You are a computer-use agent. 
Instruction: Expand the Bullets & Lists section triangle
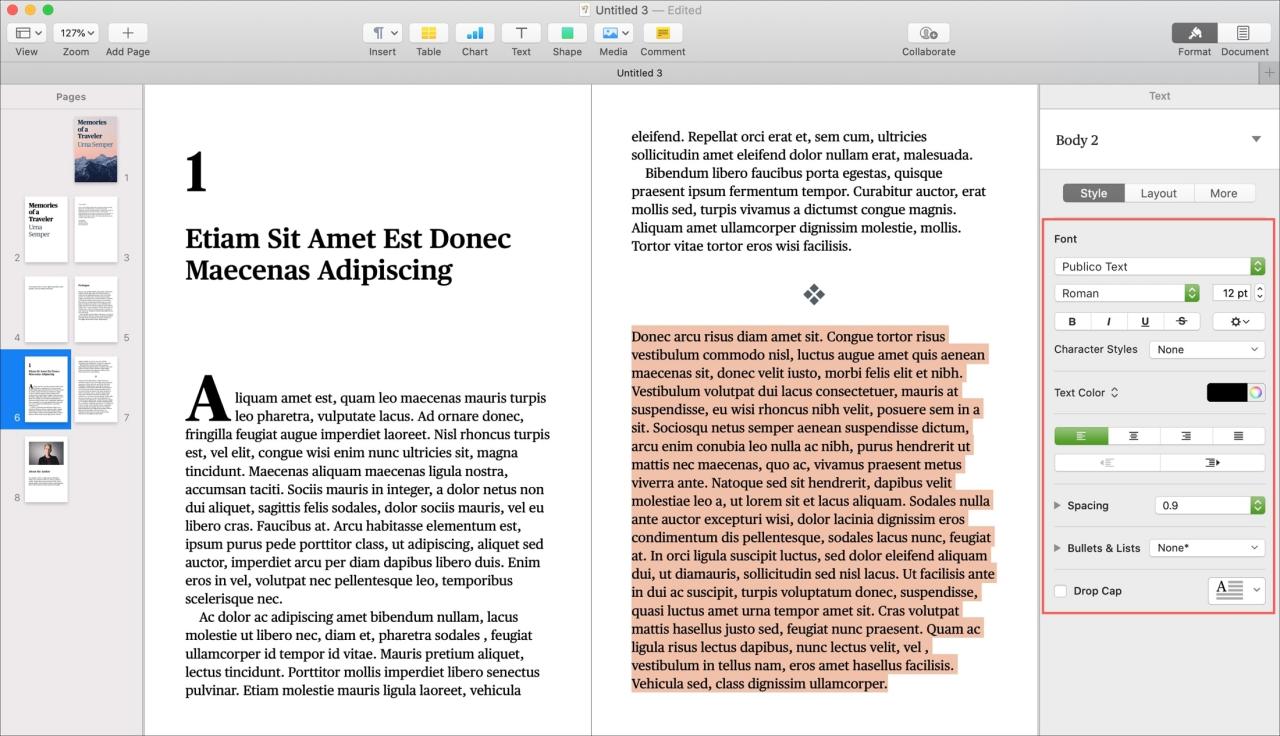tap(1058, 548)
